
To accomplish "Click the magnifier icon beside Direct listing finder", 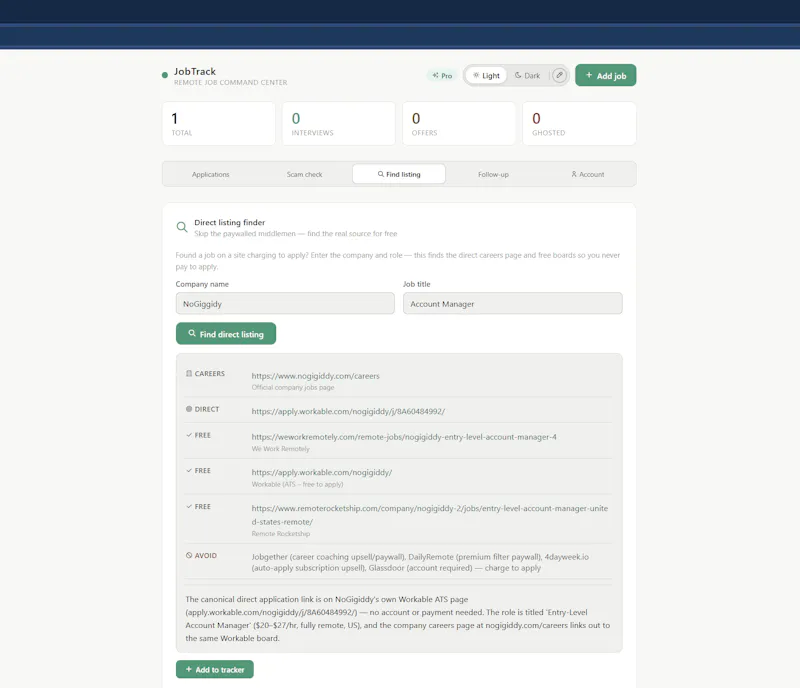I will point(182,227).
